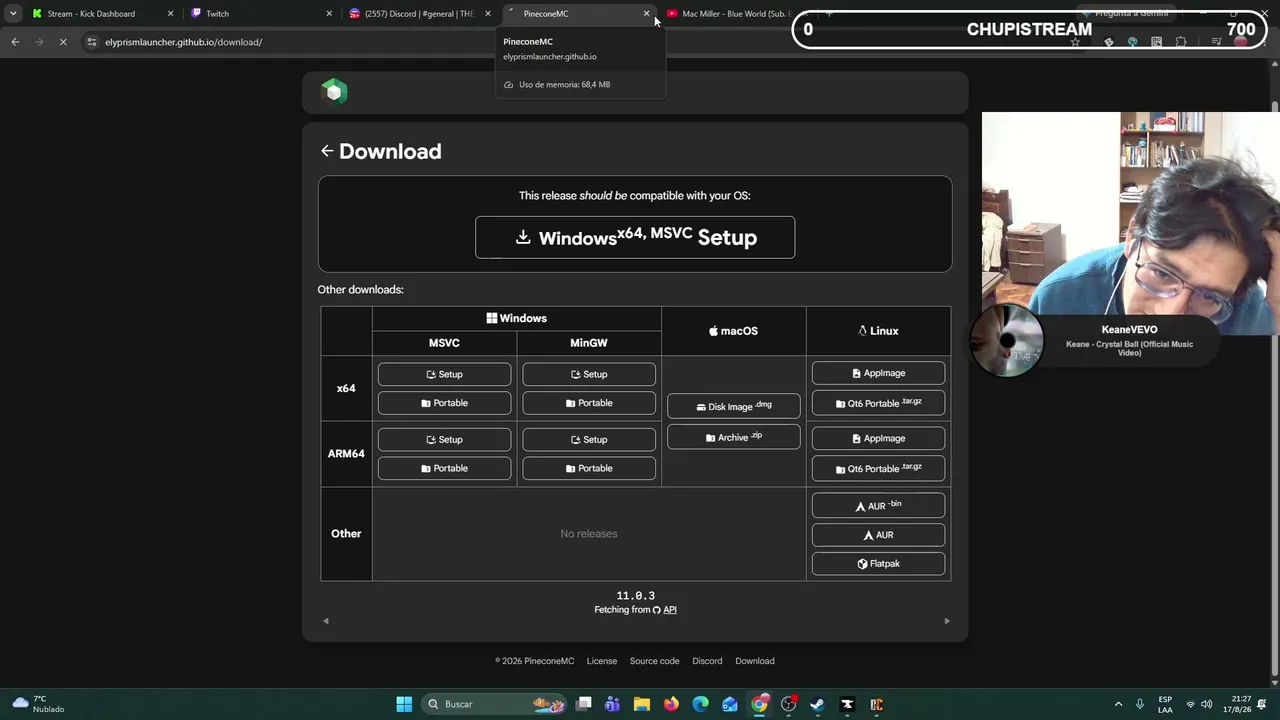Open the Discord footer link
1280x720 pixels.
[x=707, y=661]
